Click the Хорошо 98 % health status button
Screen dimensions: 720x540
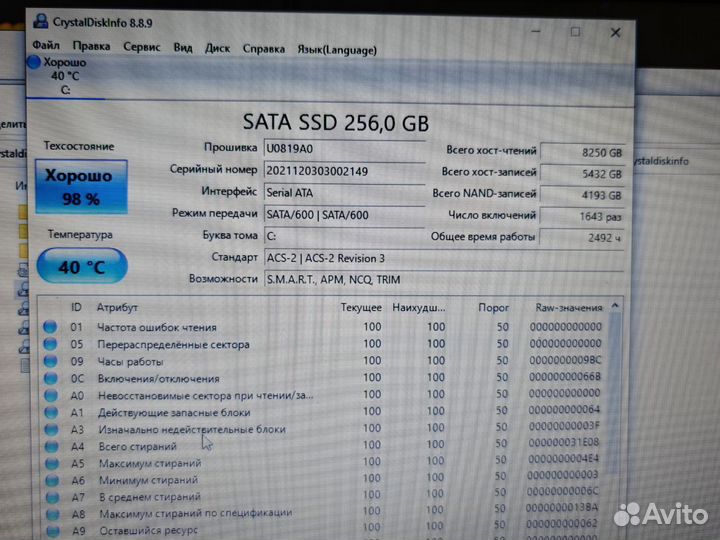tap(81, 186)
